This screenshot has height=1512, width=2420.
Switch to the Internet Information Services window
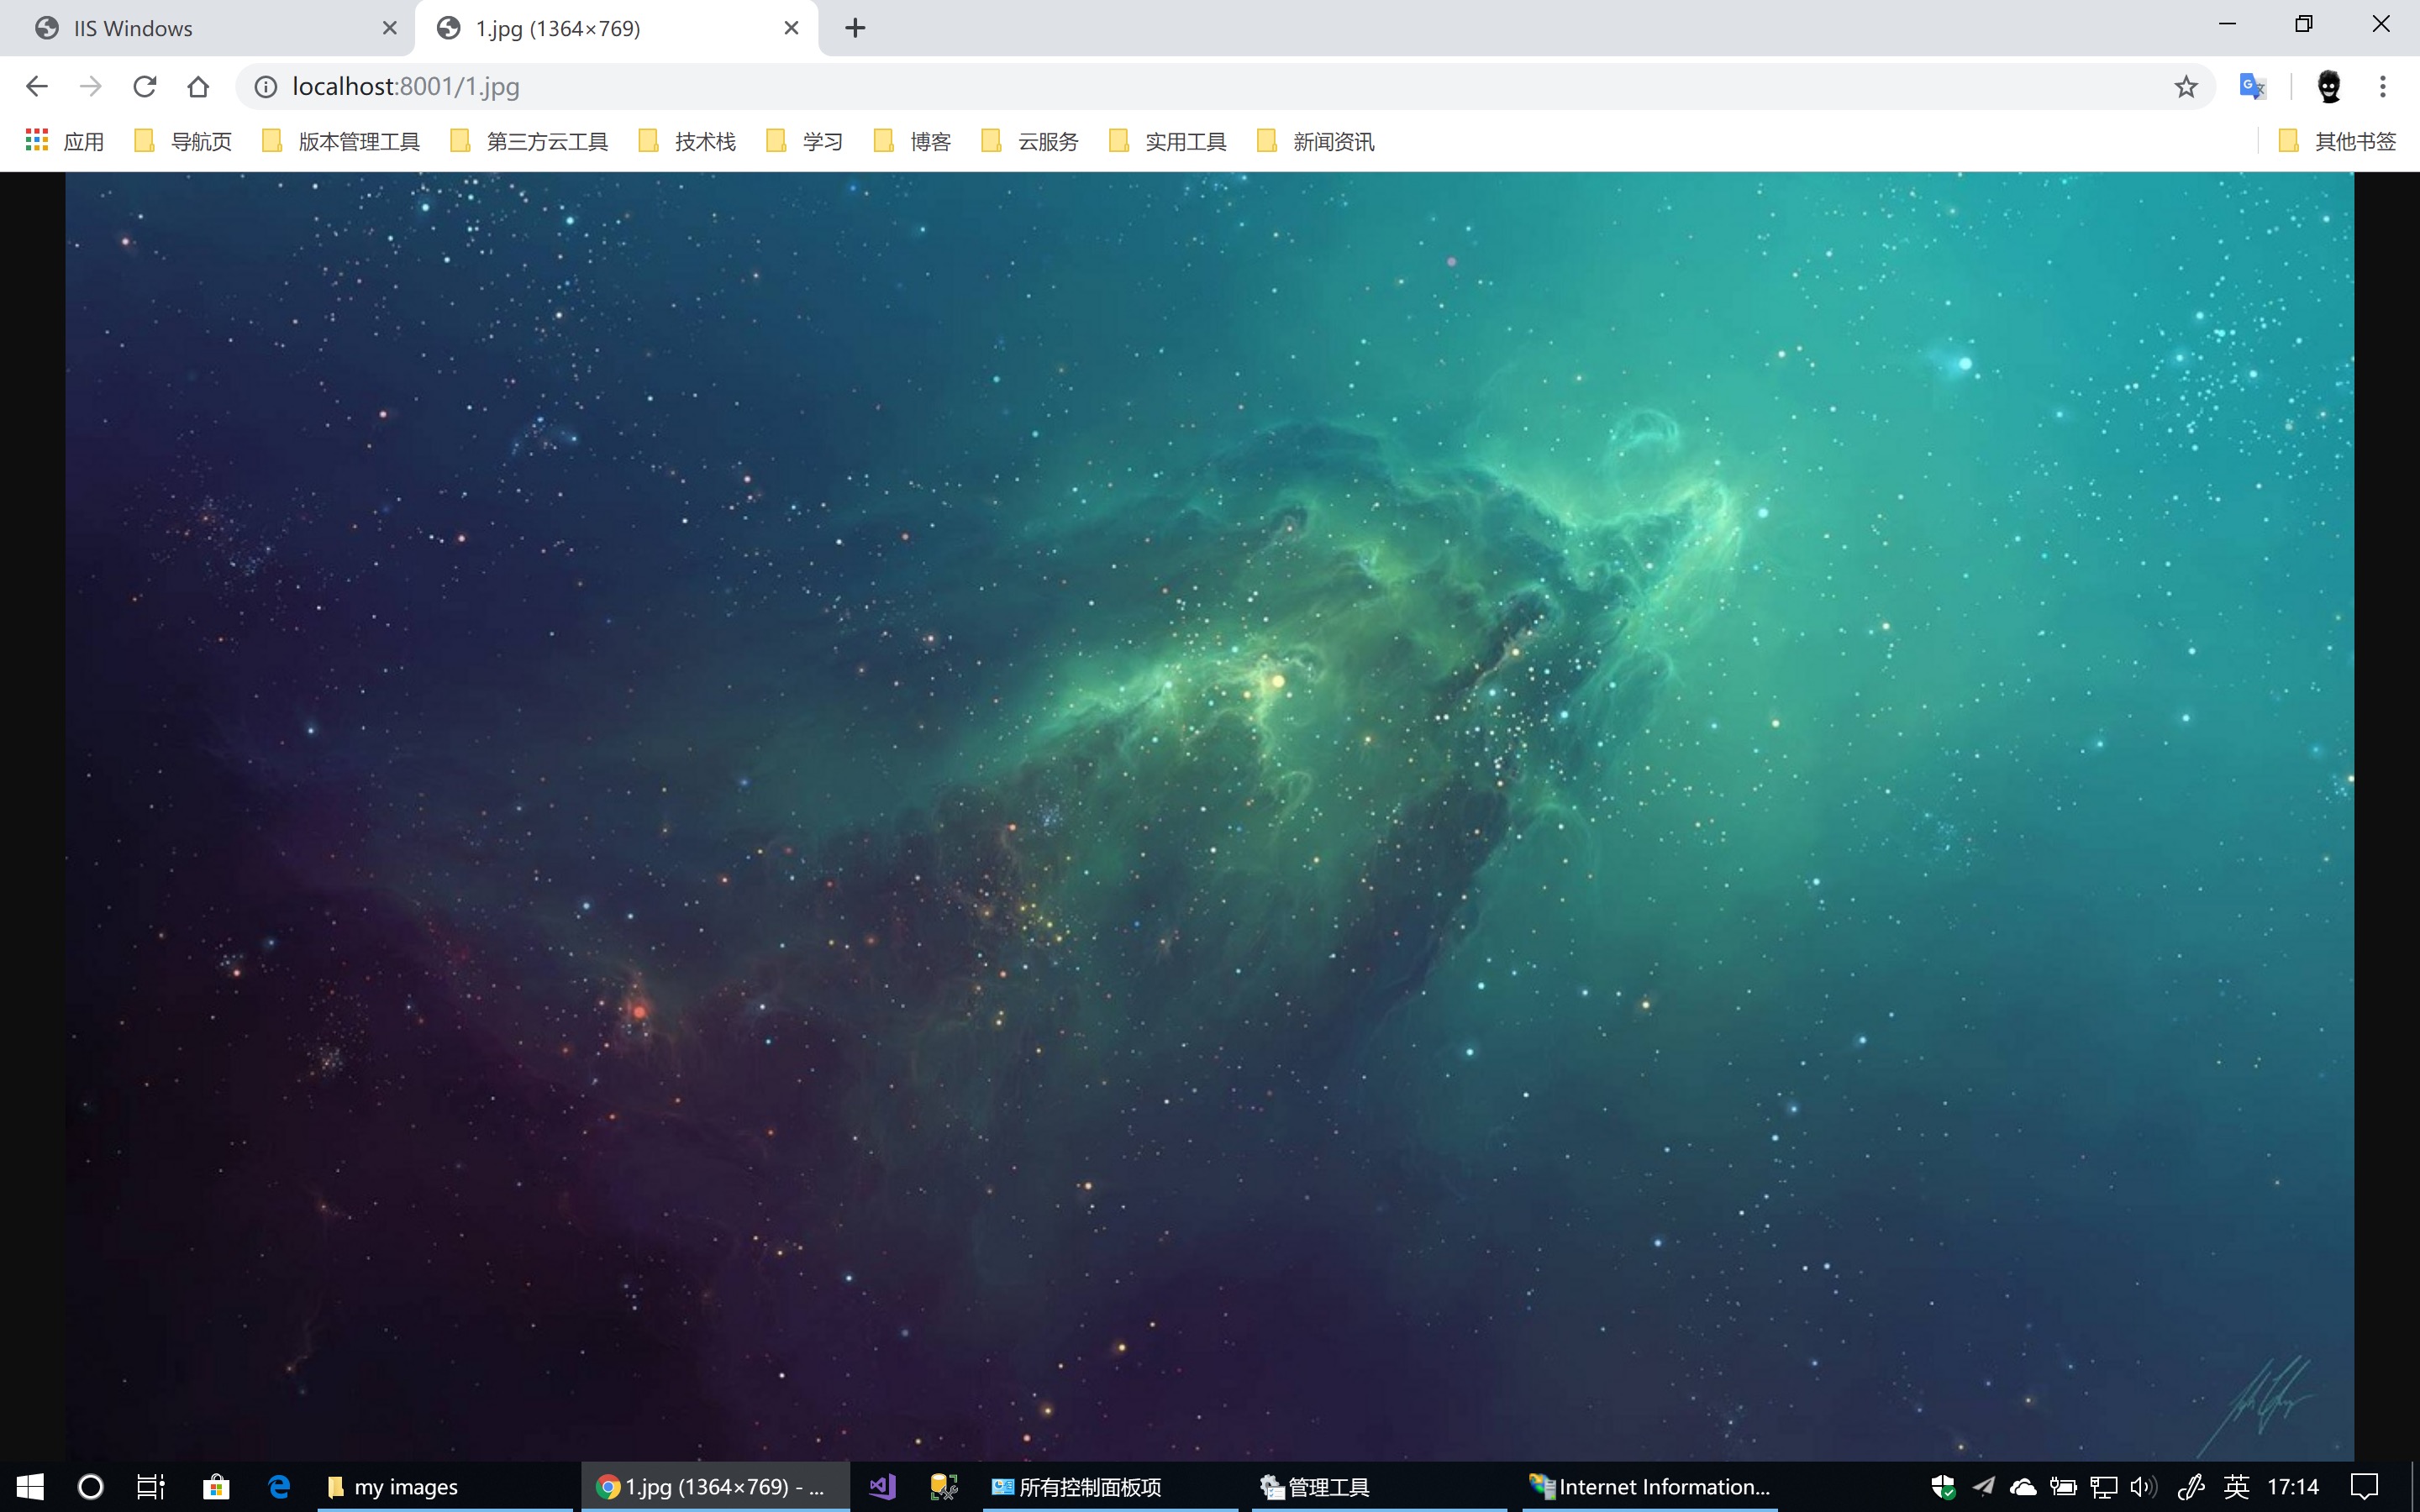pyautogui.click(x=1650, y=1487)
